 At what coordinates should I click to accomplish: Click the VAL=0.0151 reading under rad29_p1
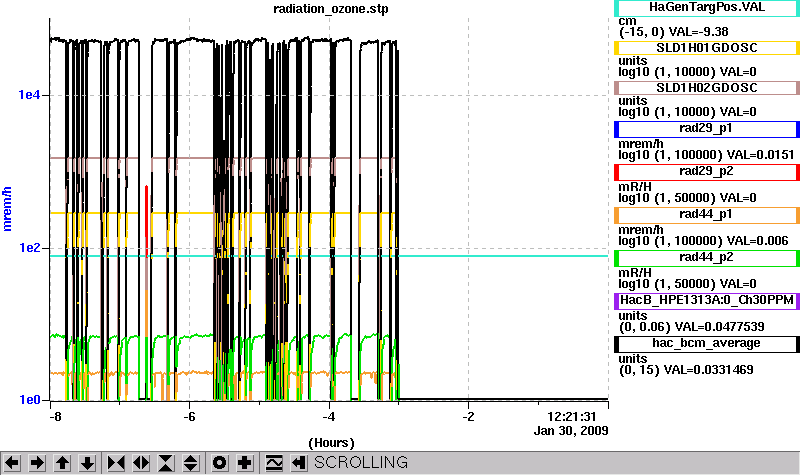coord(760,155)
